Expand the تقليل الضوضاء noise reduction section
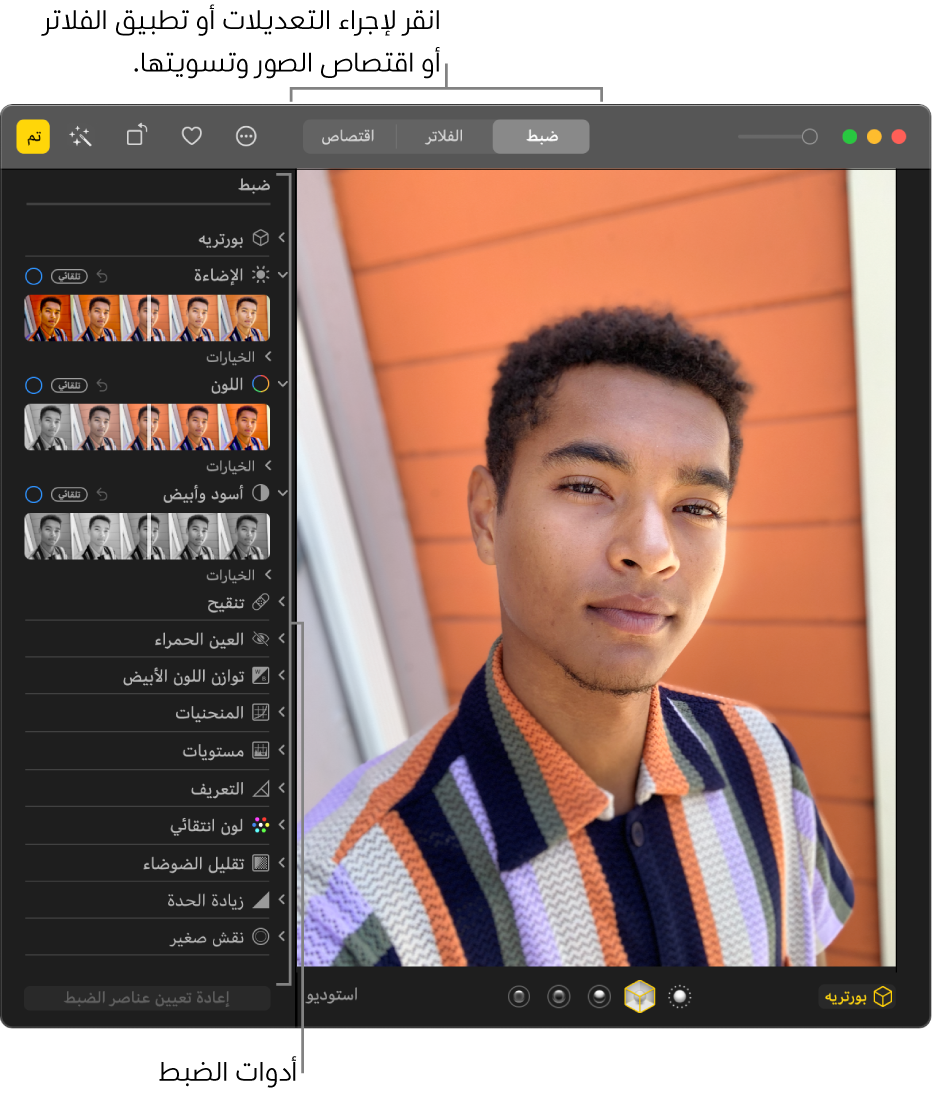 282,862
